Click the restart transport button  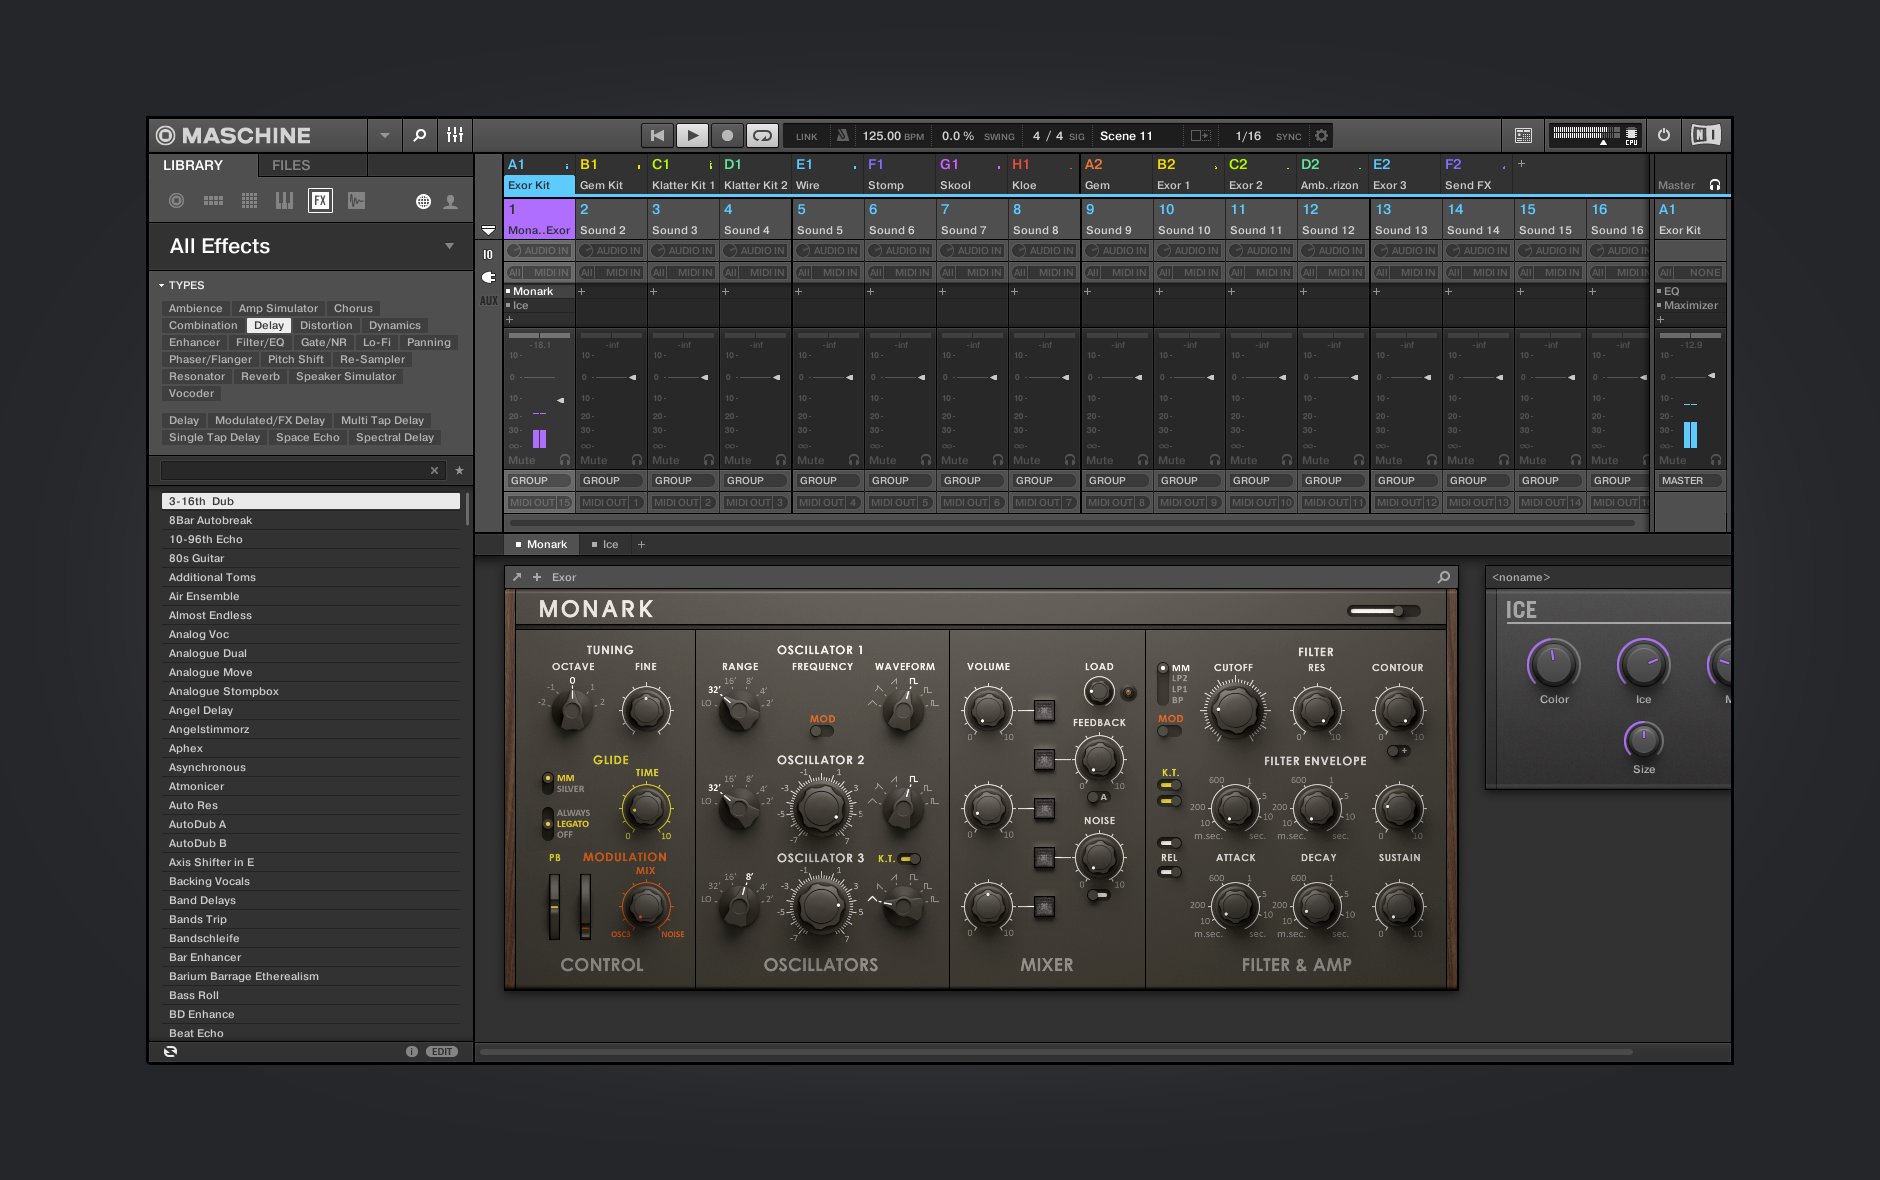657,136
